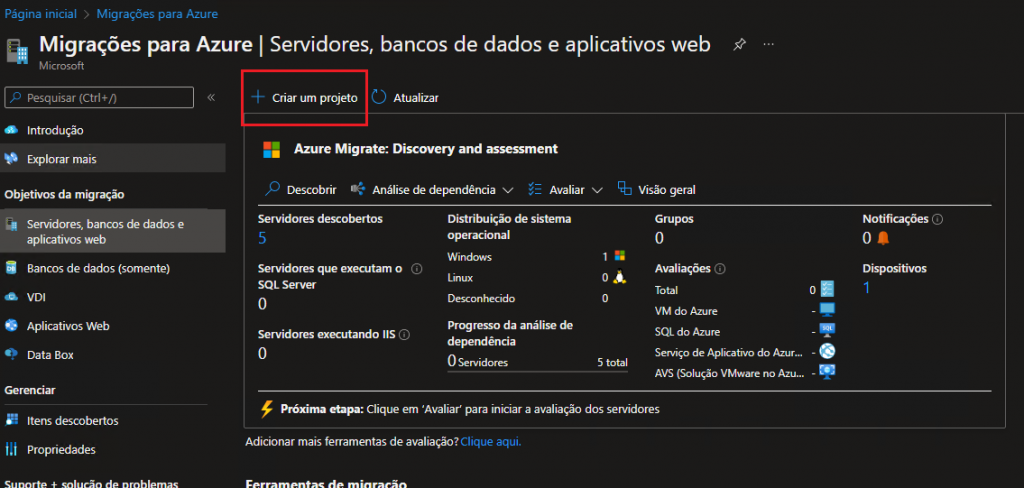This screenshot has height=488, width=1024.
Task: Open Itens descobertos in the sidebar
Action: click(72, 421)
